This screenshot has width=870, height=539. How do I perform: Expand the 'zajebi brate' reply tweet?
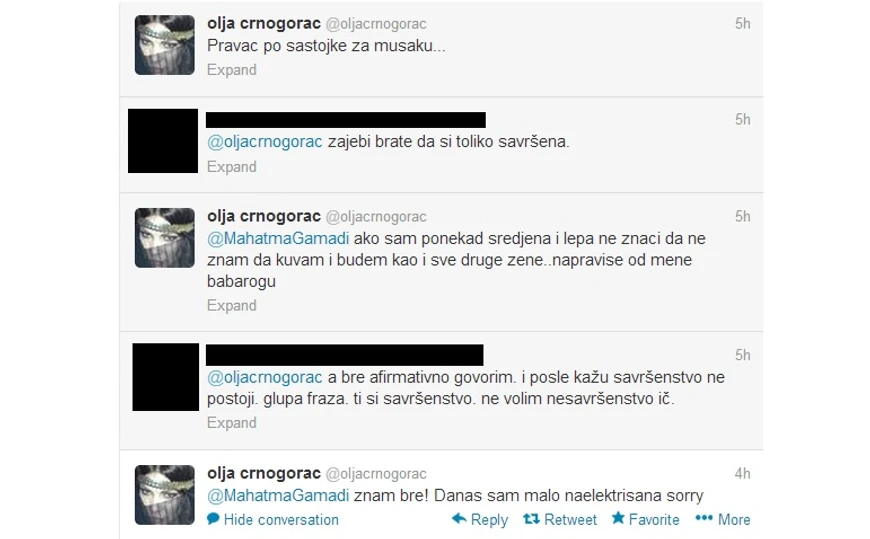[231, 167]
